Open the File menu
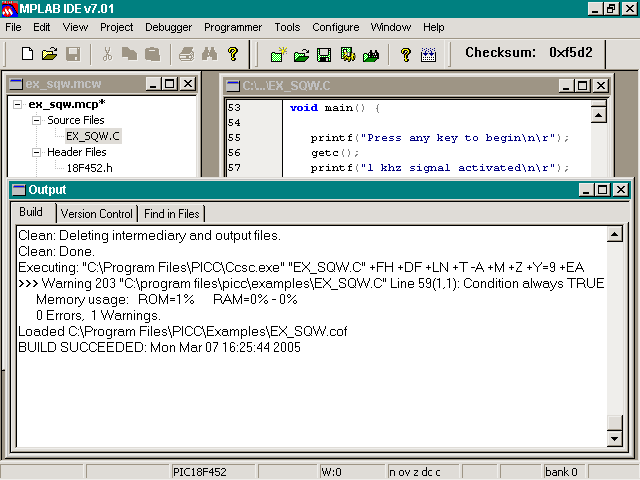The image size is (640, 480). [x=13, y=27]
